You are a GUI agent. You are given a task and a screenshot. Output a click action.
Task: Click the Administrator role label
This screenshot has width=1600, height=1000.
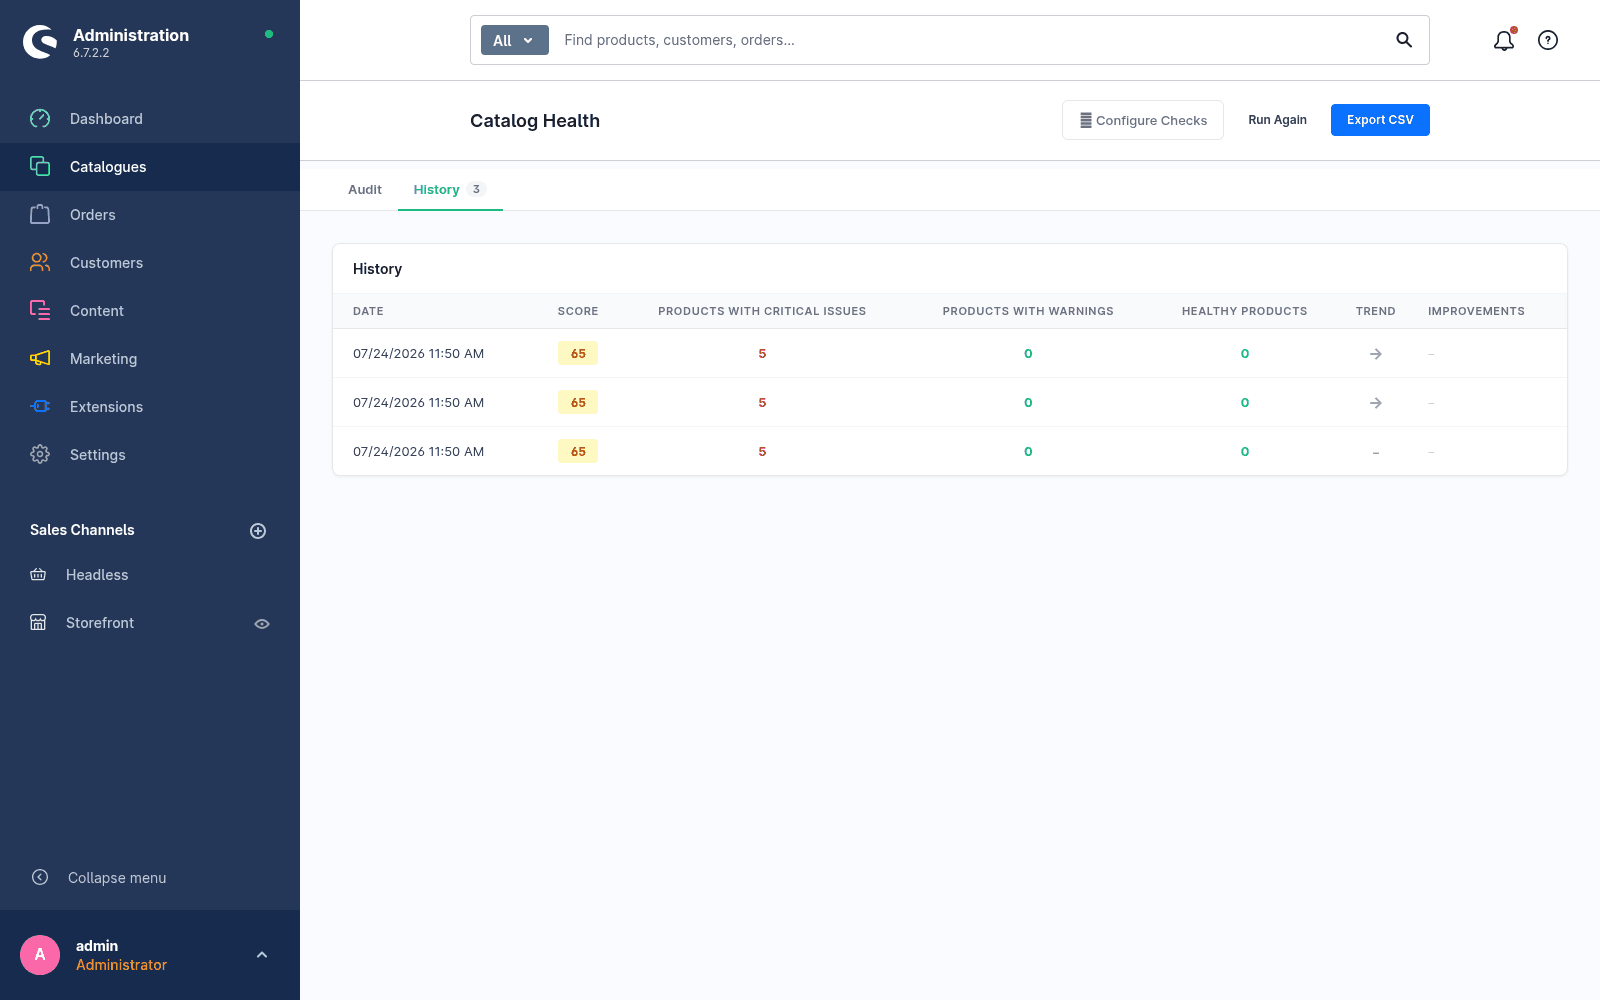(x=121, y=965)
